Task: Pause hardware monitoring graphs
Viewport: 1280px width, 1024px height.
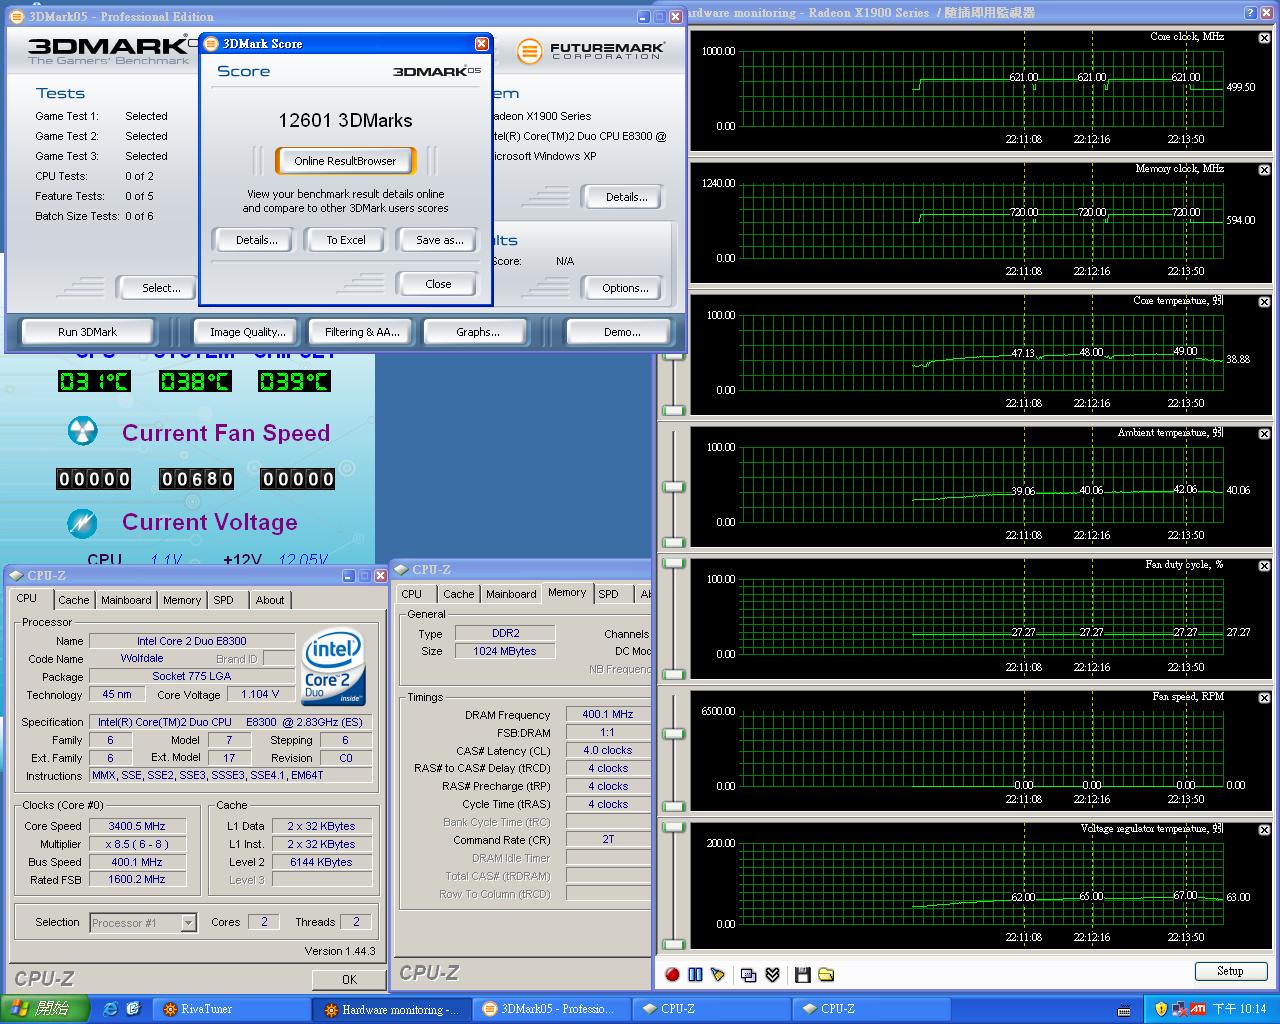Action: 695,974
